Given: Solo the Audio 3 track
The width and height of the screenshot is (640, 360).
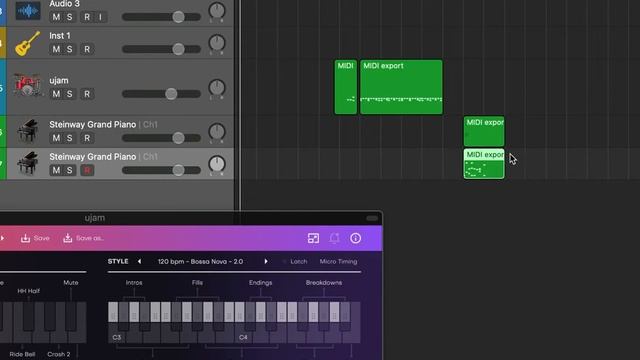Looking at the screenshot, I should (x=69, y=17).
